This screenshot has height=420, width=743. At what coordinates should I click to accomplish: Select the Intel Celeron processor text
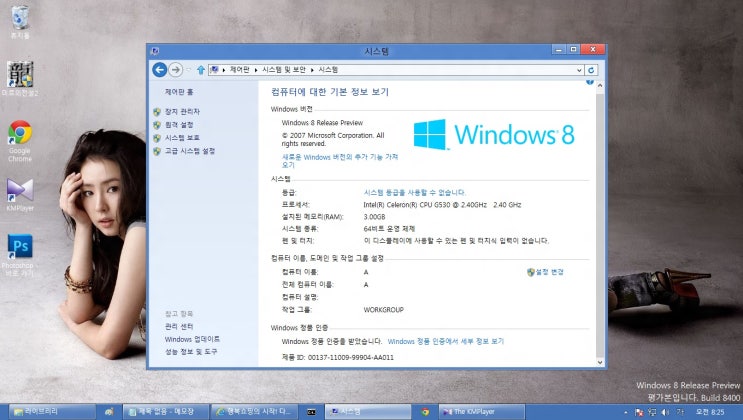[442, 205]
